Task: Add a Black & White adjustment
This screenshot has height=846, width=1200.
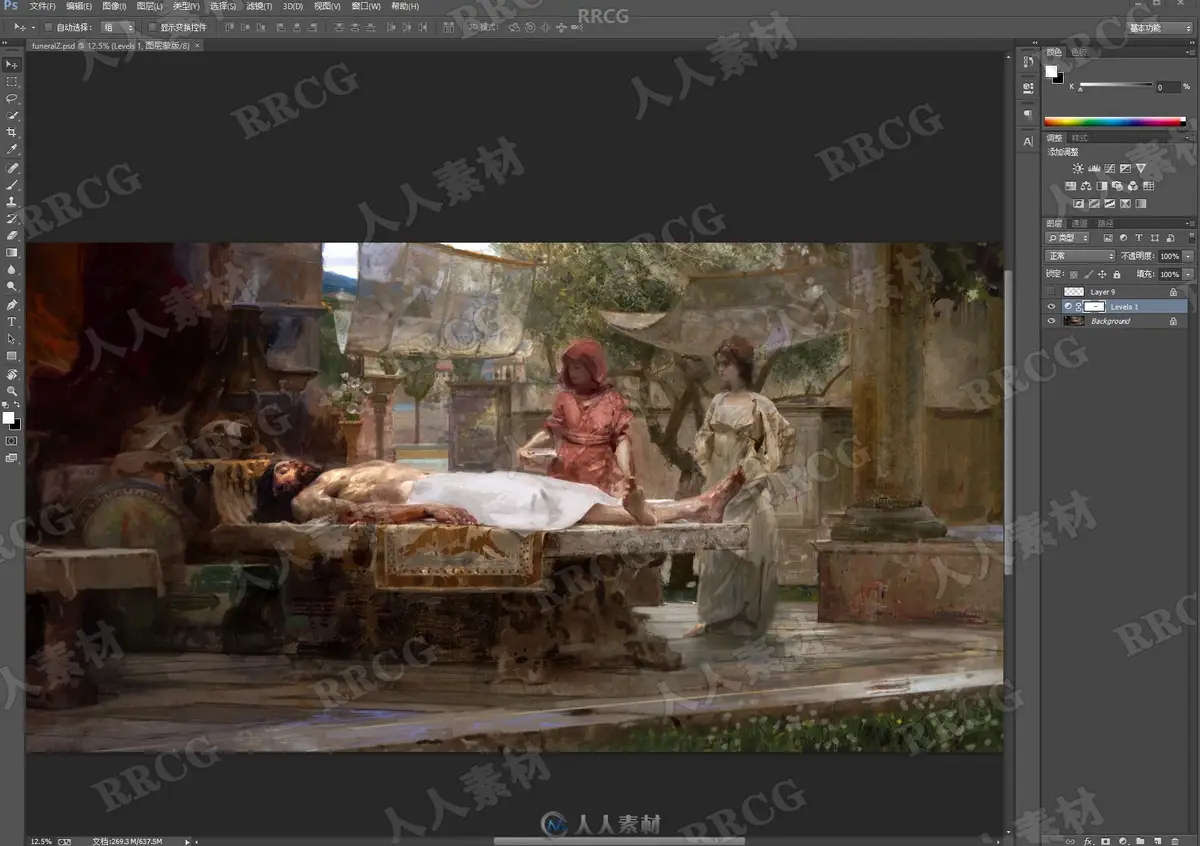Action: pos(1102,186)
